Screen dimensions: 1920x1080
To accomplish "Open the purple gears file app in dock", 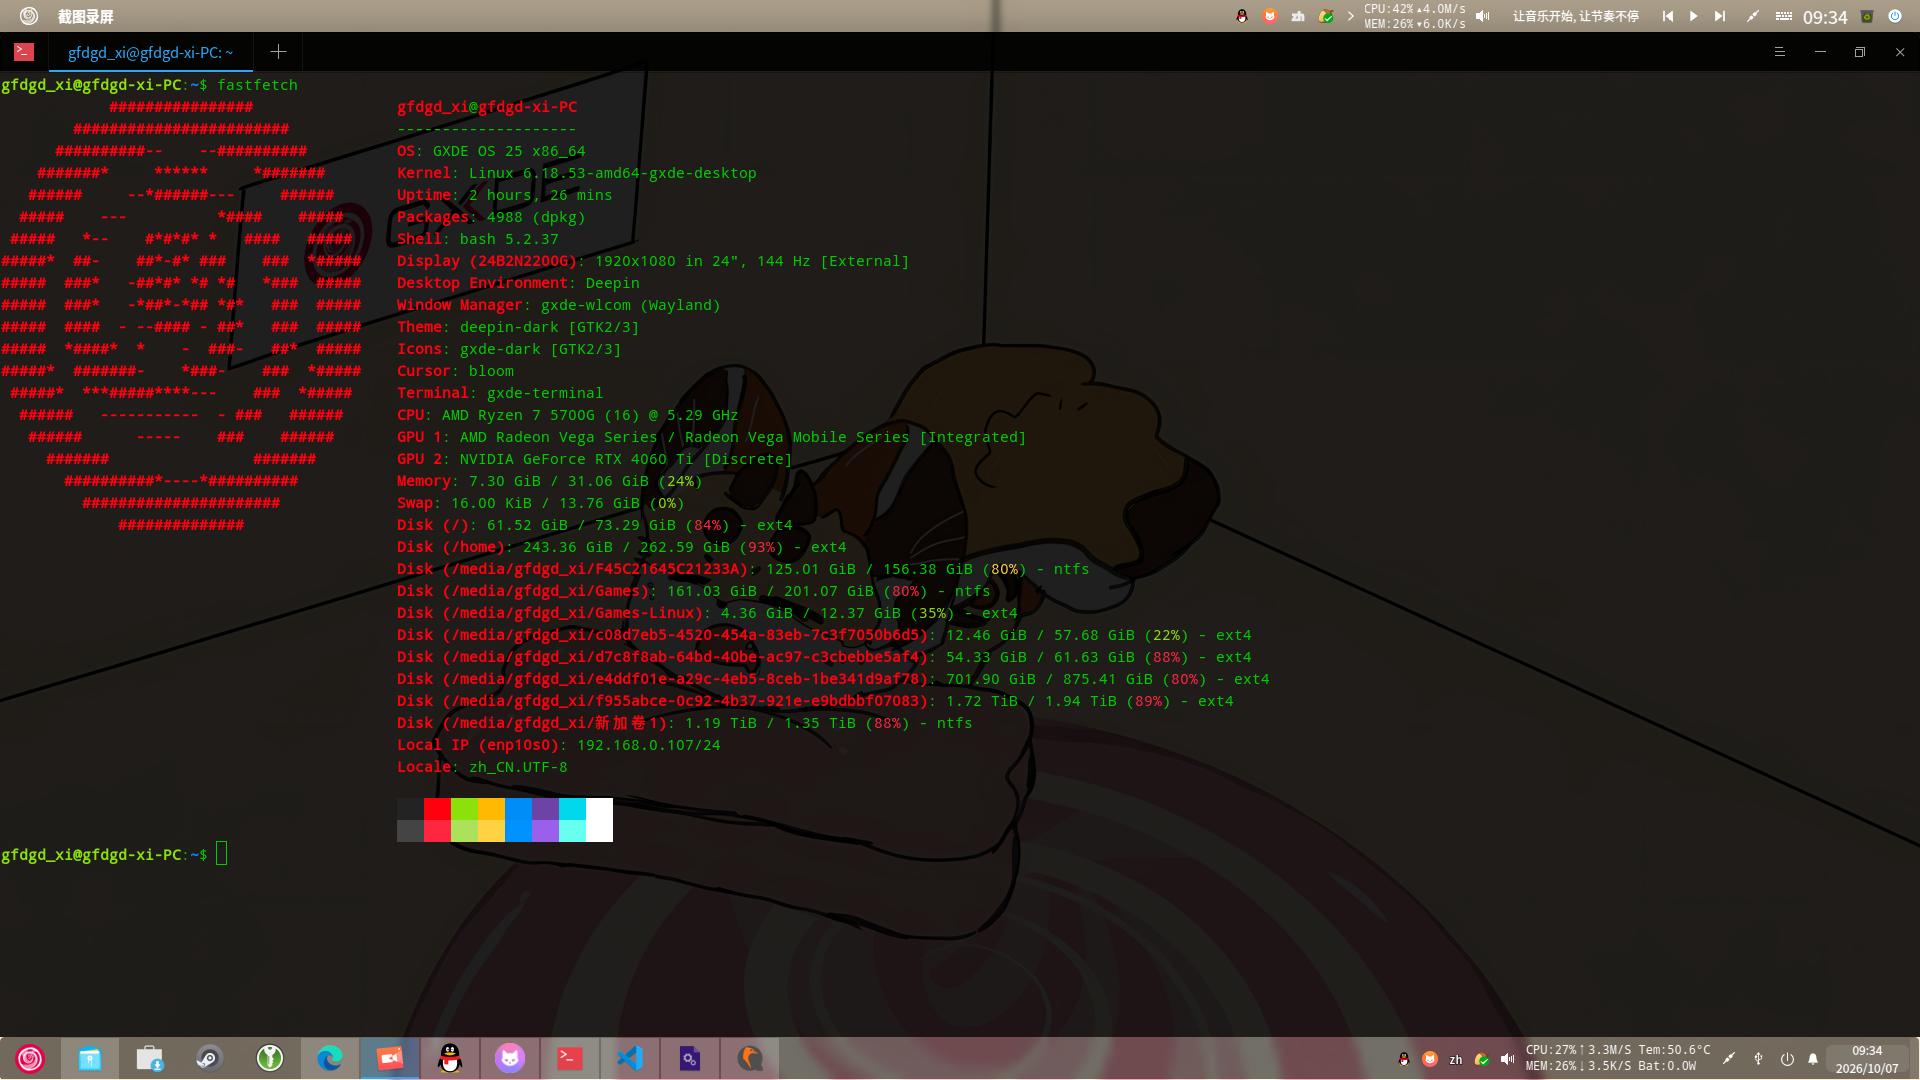I will 690,1058.
